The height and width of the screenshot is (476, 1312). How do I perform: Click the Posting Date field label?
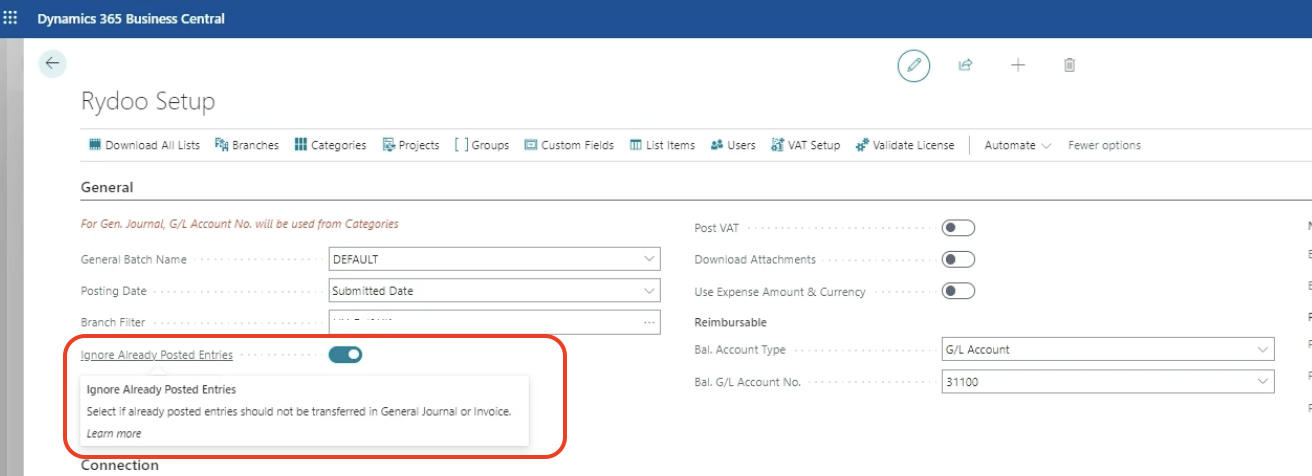click(x=113, y=291)
